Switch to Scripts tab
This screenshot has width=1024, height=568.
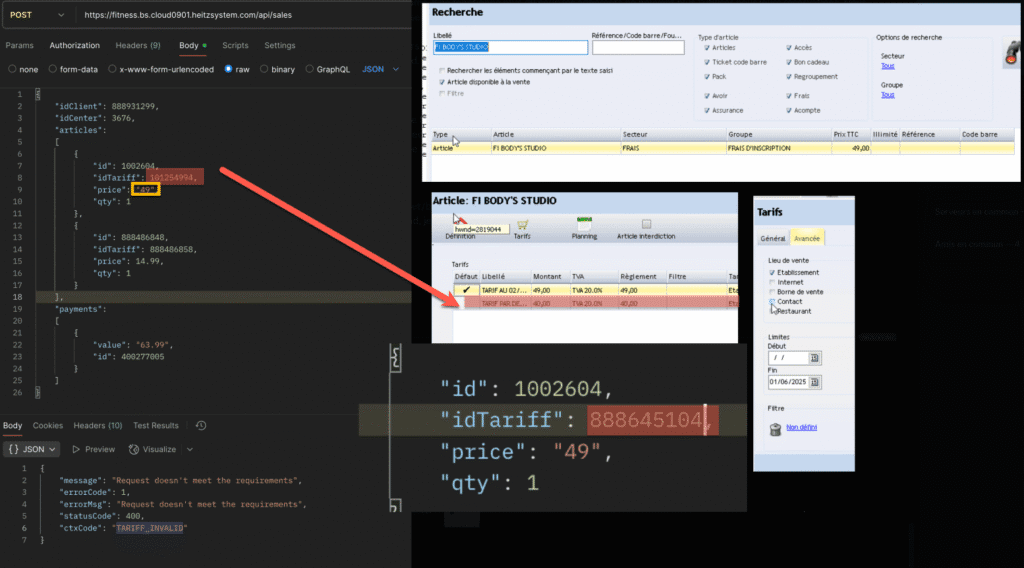(x=235, y=45)
